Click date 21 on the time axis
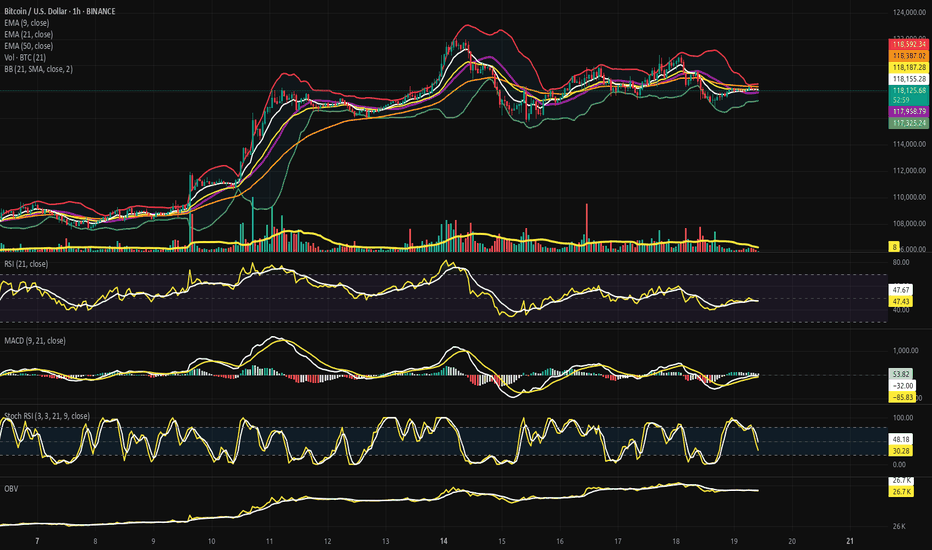 [850, 541]
